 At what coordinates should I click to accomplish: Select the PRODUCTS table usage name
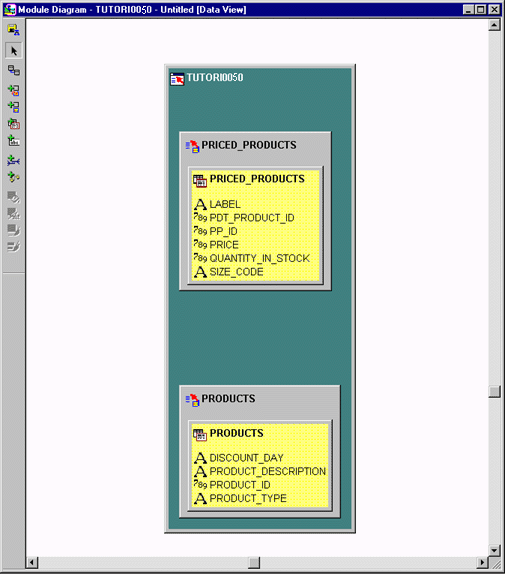pos(236,433)
